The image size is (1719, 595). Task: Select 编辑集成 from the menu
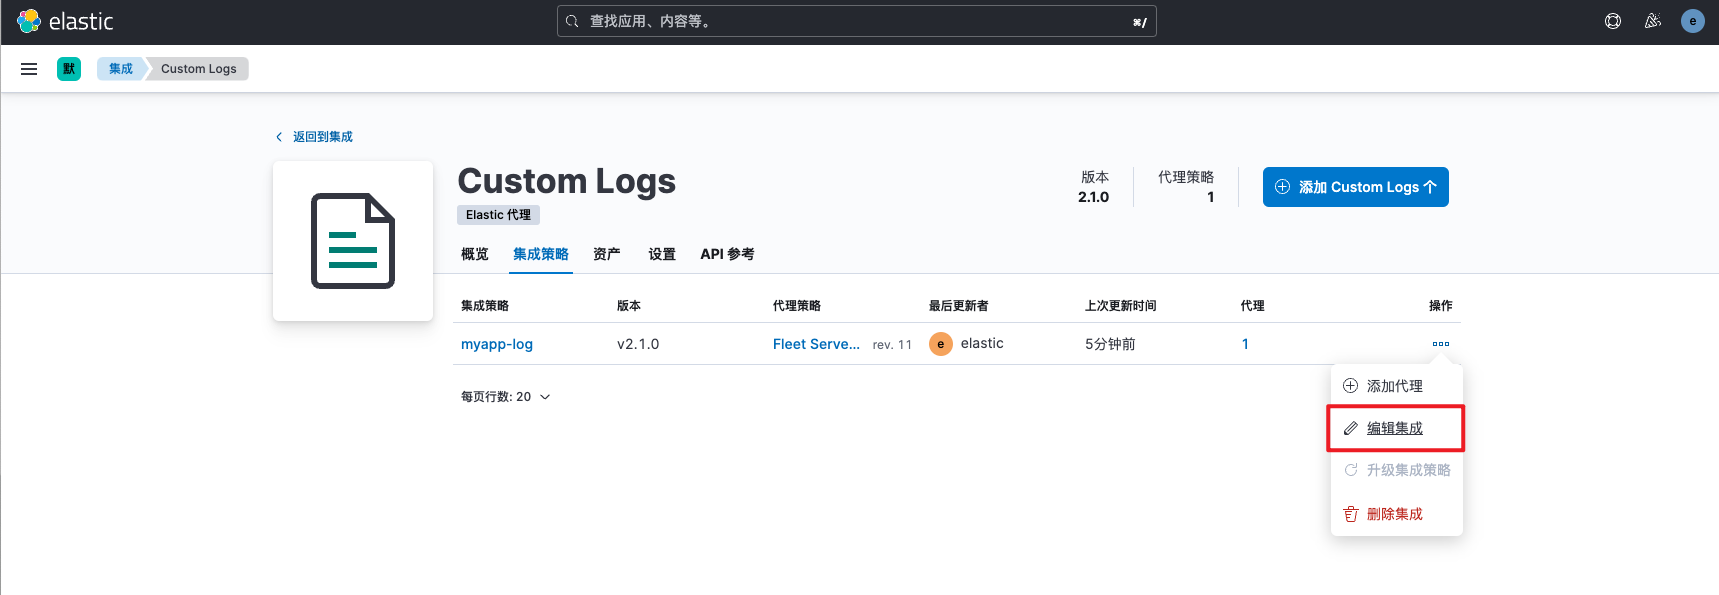[x=1397, y=428]
